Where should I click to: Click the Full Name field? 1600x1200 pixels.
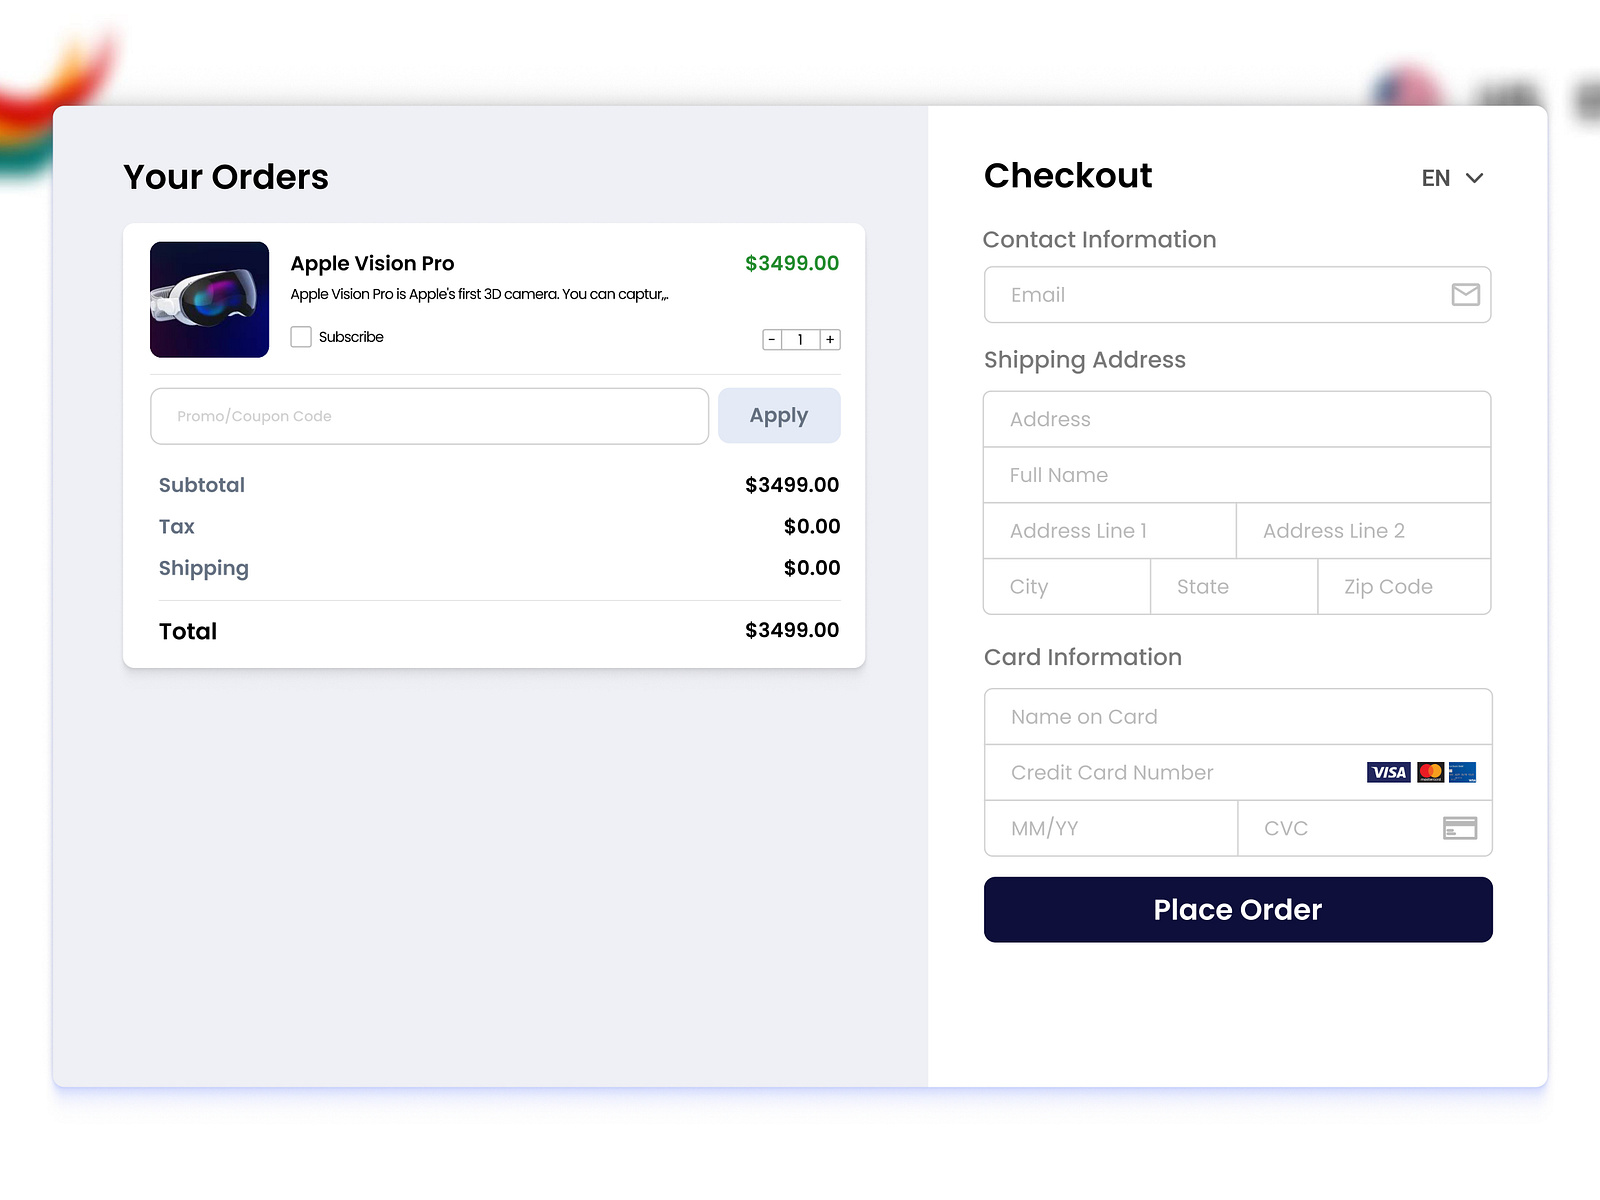tap(1237, 475)
